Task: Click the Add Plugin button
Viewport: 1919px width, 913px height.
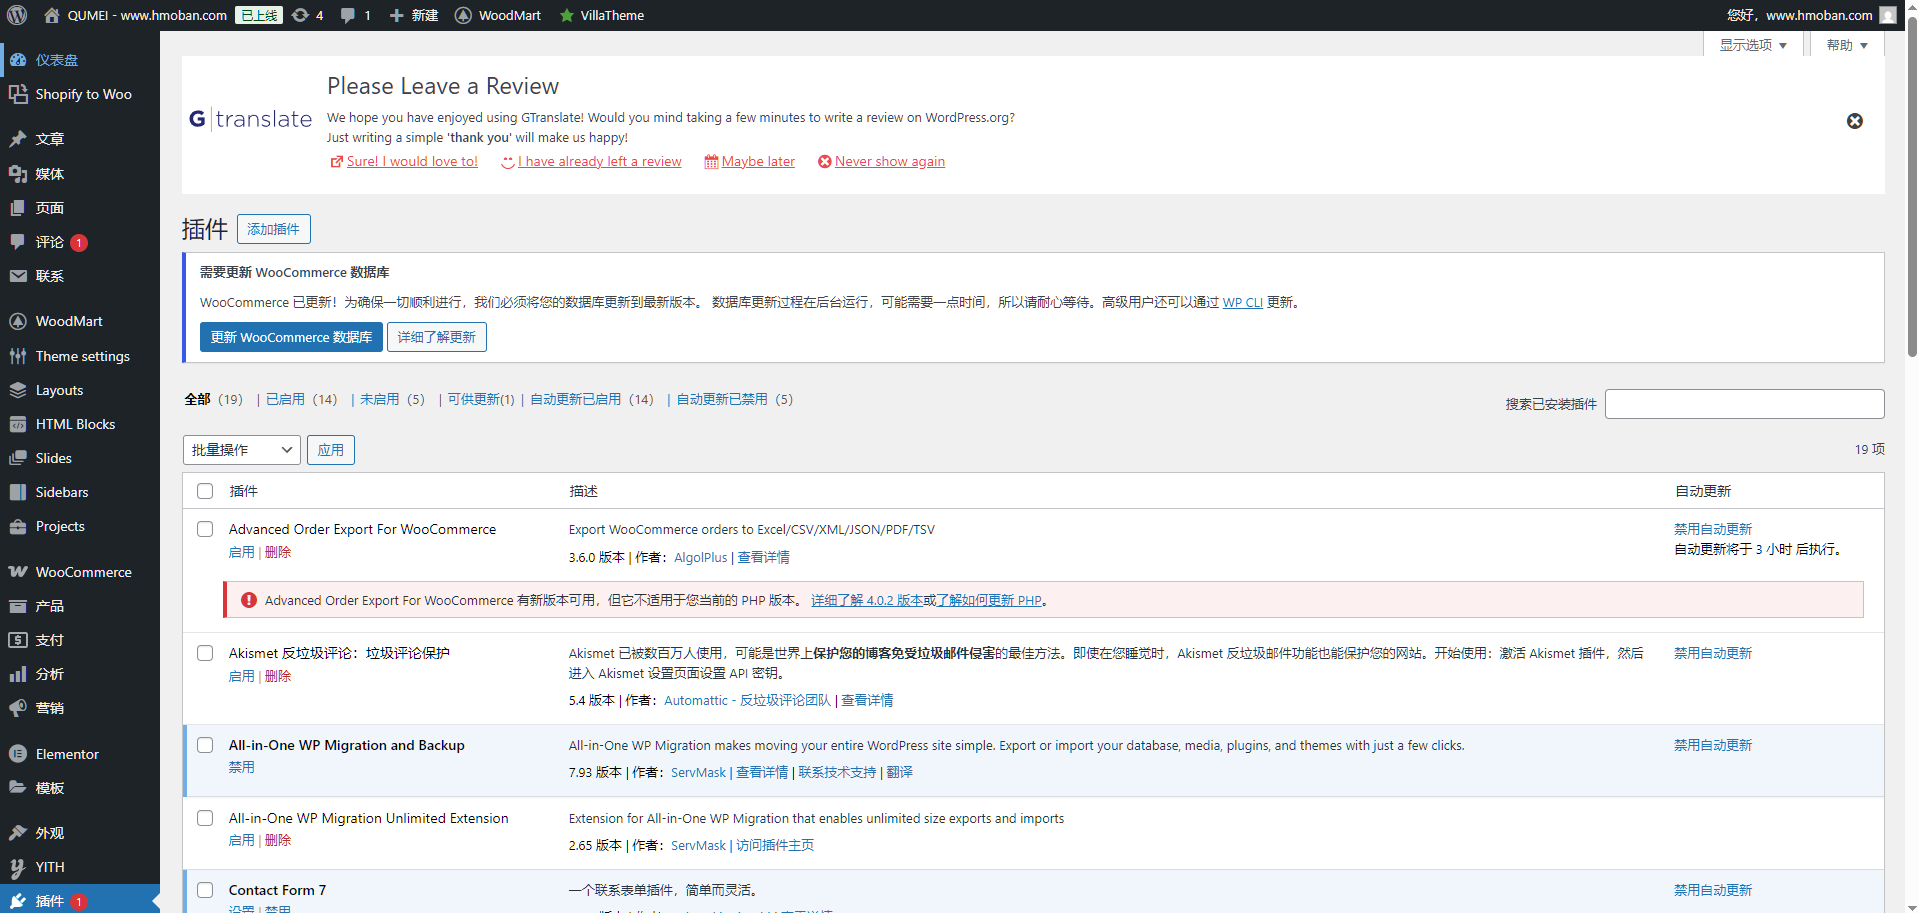Action: coord(273,229)
